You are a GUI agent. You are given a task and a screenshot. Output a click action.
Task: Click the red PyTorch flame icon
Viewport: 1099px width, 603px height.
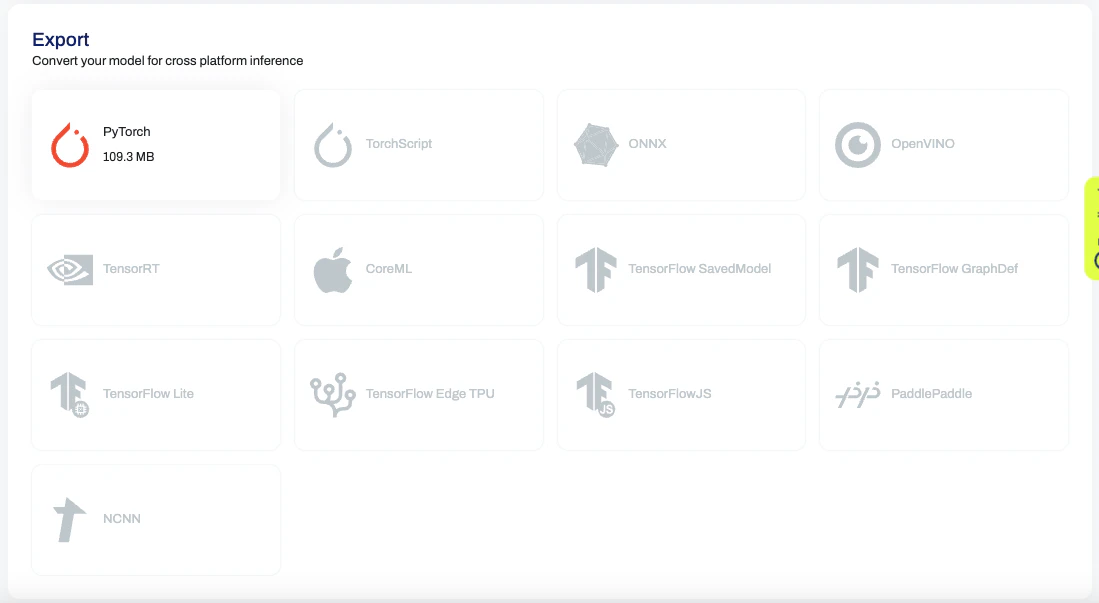70,144
